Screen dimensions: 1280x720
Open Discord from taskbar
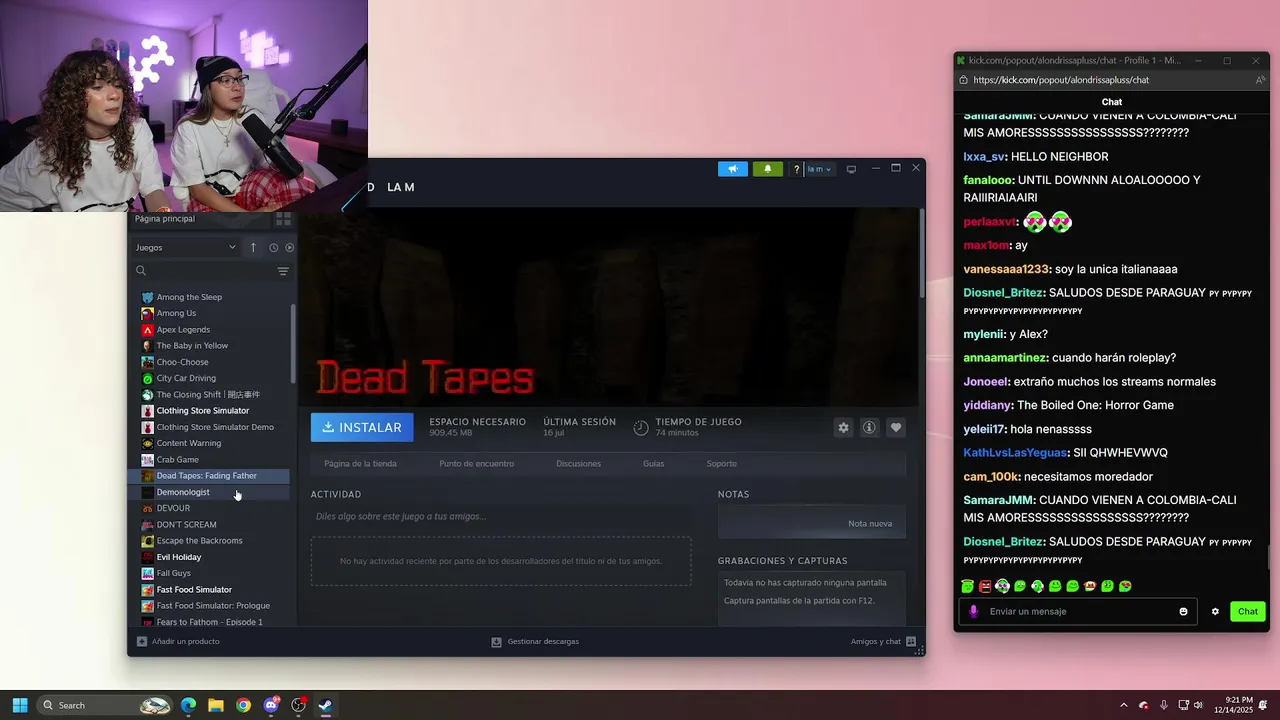click(x=271, y=705)
